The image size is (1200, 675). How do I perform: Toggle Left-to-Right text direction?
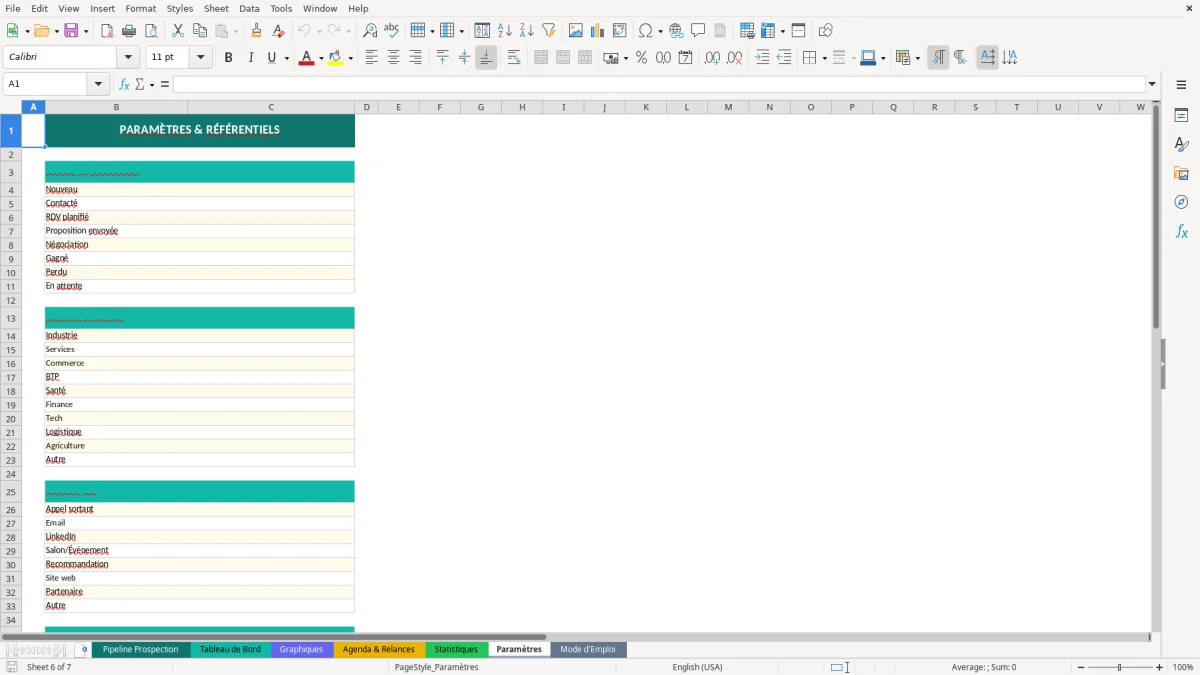pos(987,58)
